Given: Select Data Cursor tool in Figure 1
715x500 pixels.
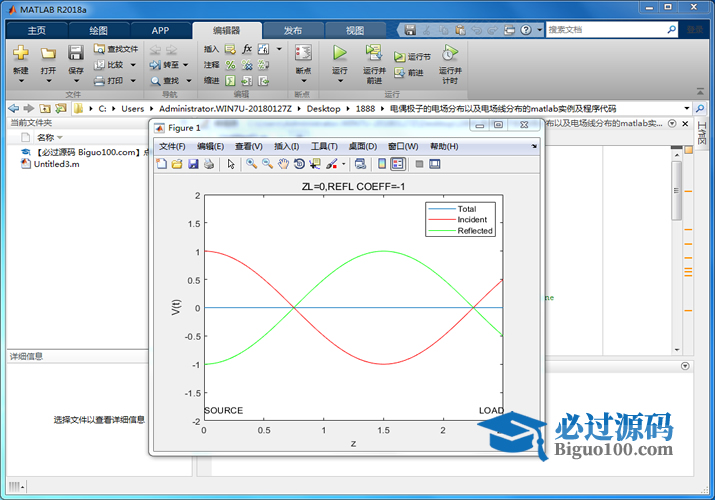Looking at the screenshot, I should click(315, 164).
